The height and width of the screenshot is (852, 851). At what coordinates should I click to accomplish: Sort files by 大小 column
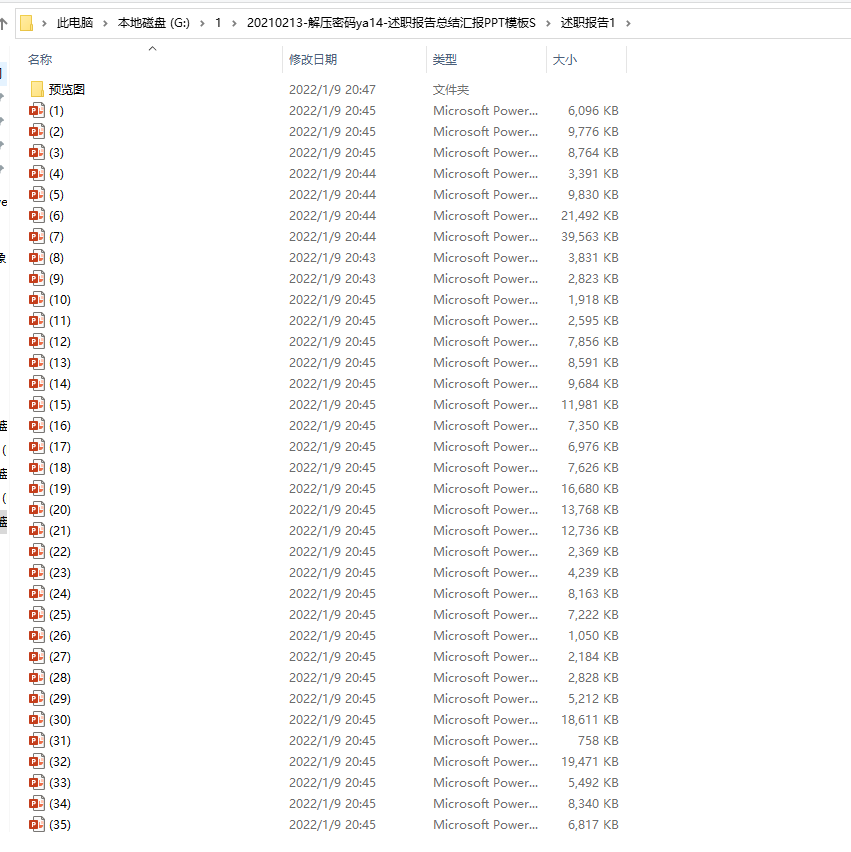tap(565, 59)
